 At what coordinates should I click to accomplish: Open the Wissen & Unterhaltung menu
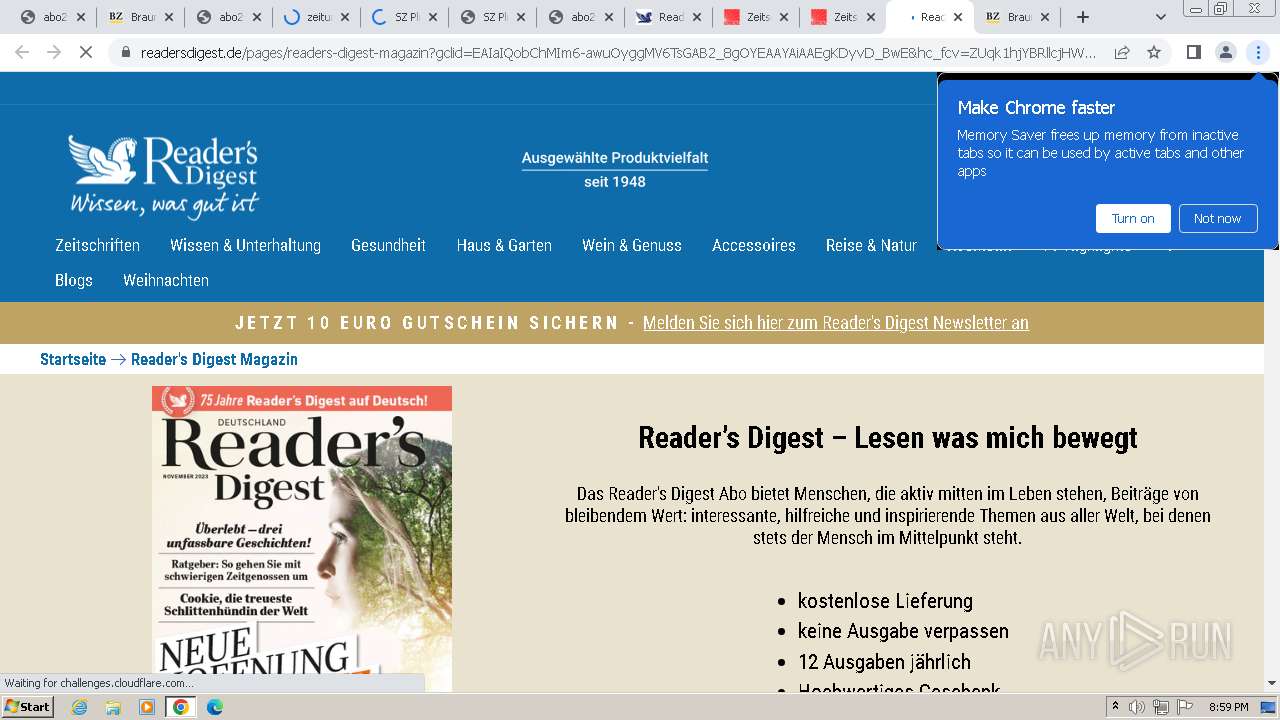point(245,245)
